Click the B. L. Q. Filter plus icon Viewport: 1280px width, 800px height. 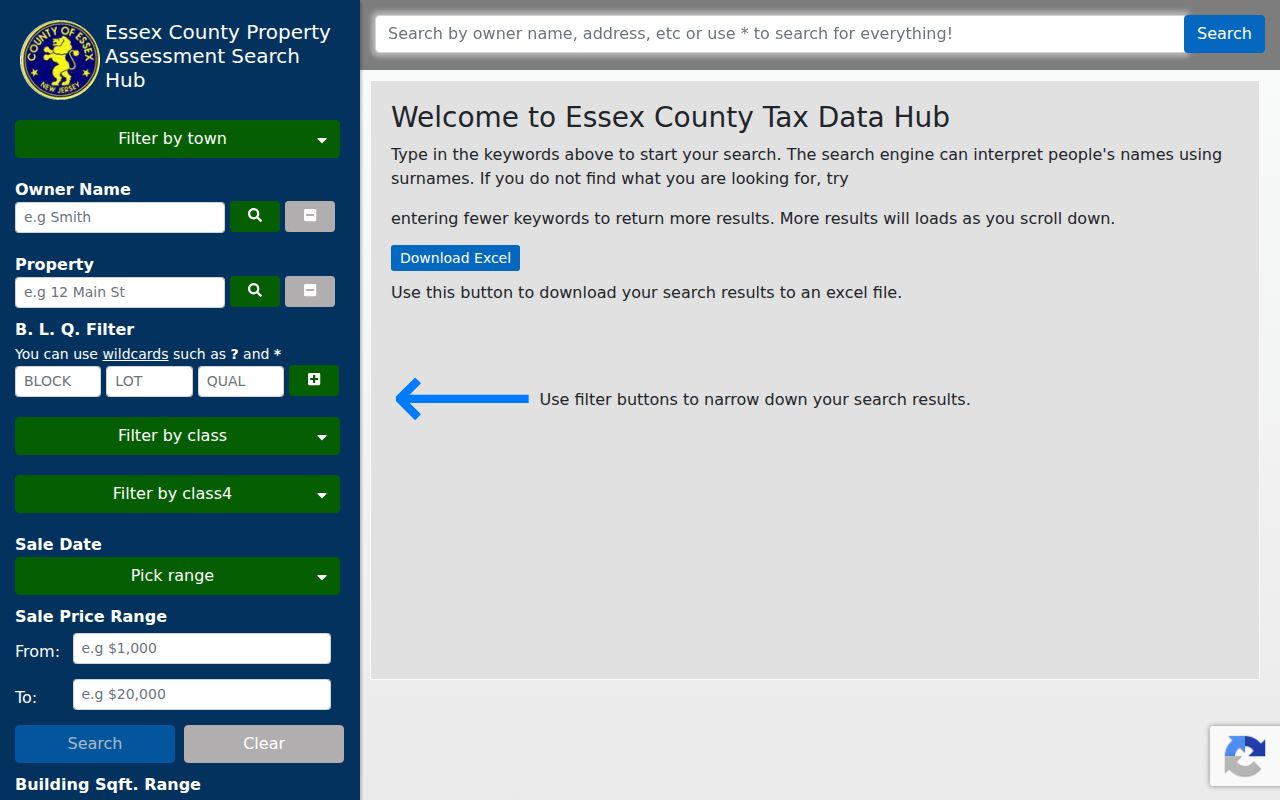pyautogui.click(x=314, y=380)
